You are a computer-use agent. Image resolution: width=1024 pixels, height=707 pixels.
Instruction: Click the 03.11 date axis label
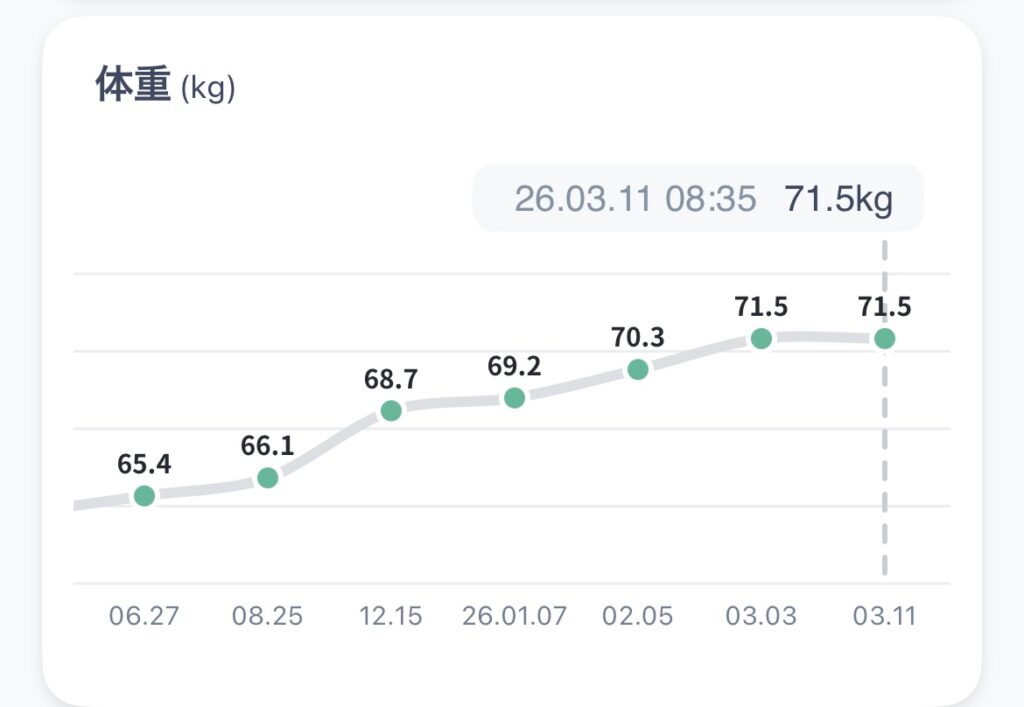click(x=884, y=615)
